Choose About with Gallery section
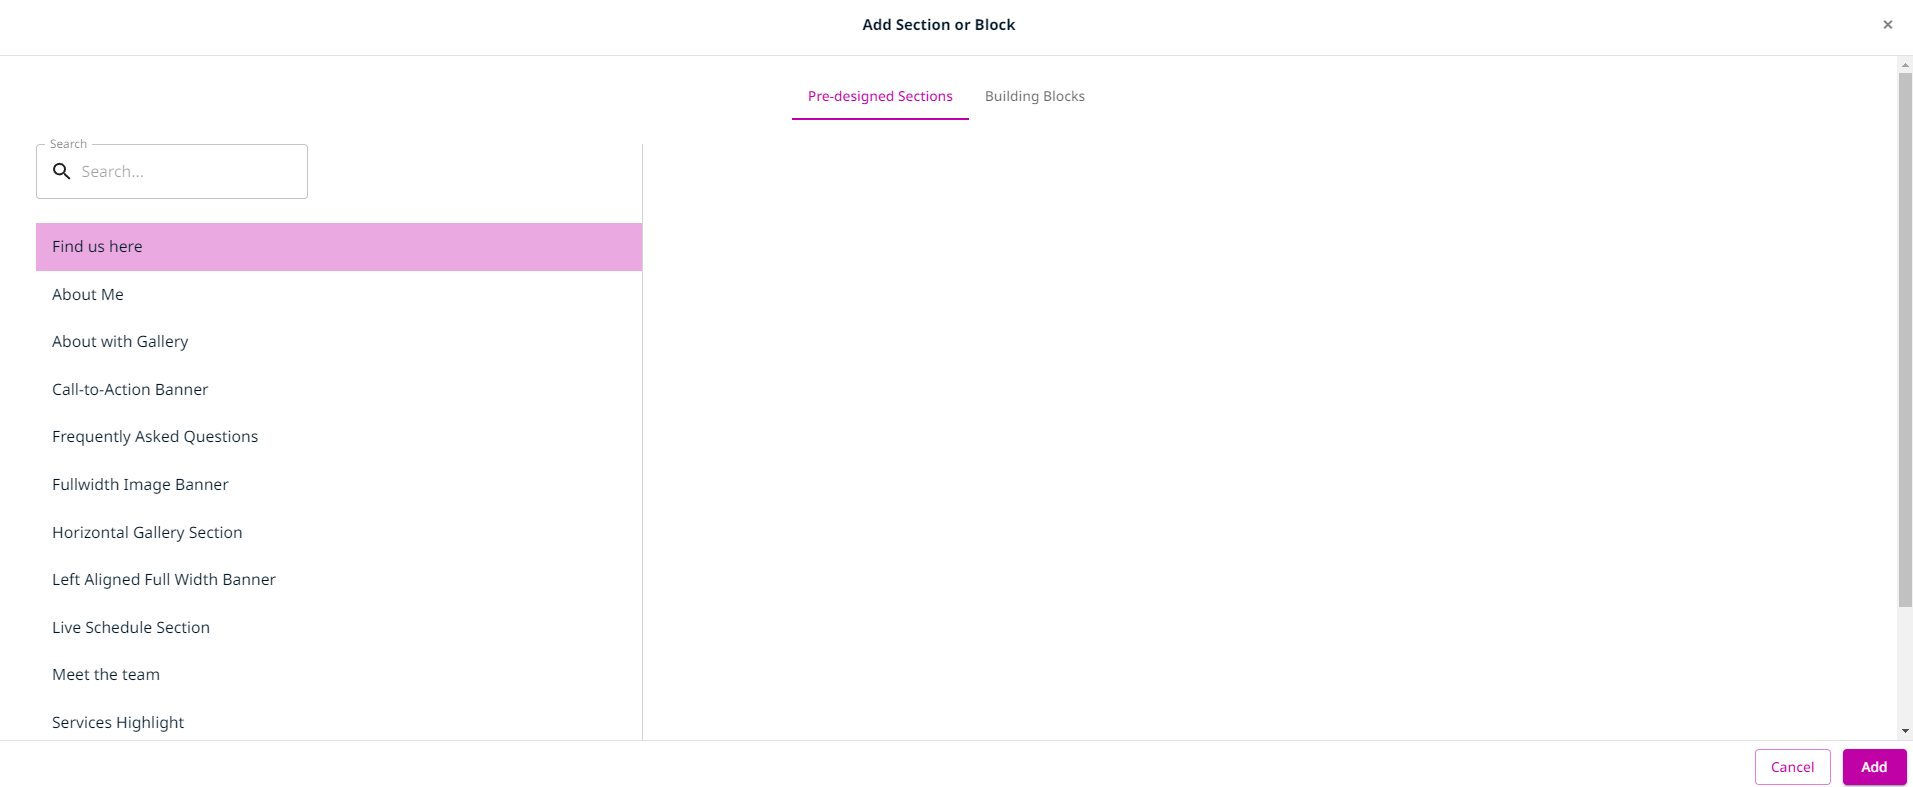 tap(339, 342)
